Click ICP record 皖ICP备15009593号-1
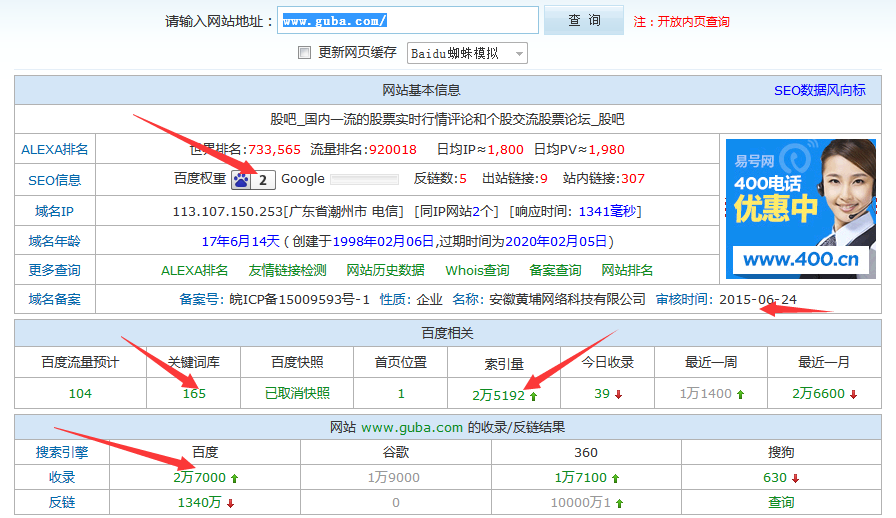The width and height of the screenshot is (896, 518). tap(299, 299)
